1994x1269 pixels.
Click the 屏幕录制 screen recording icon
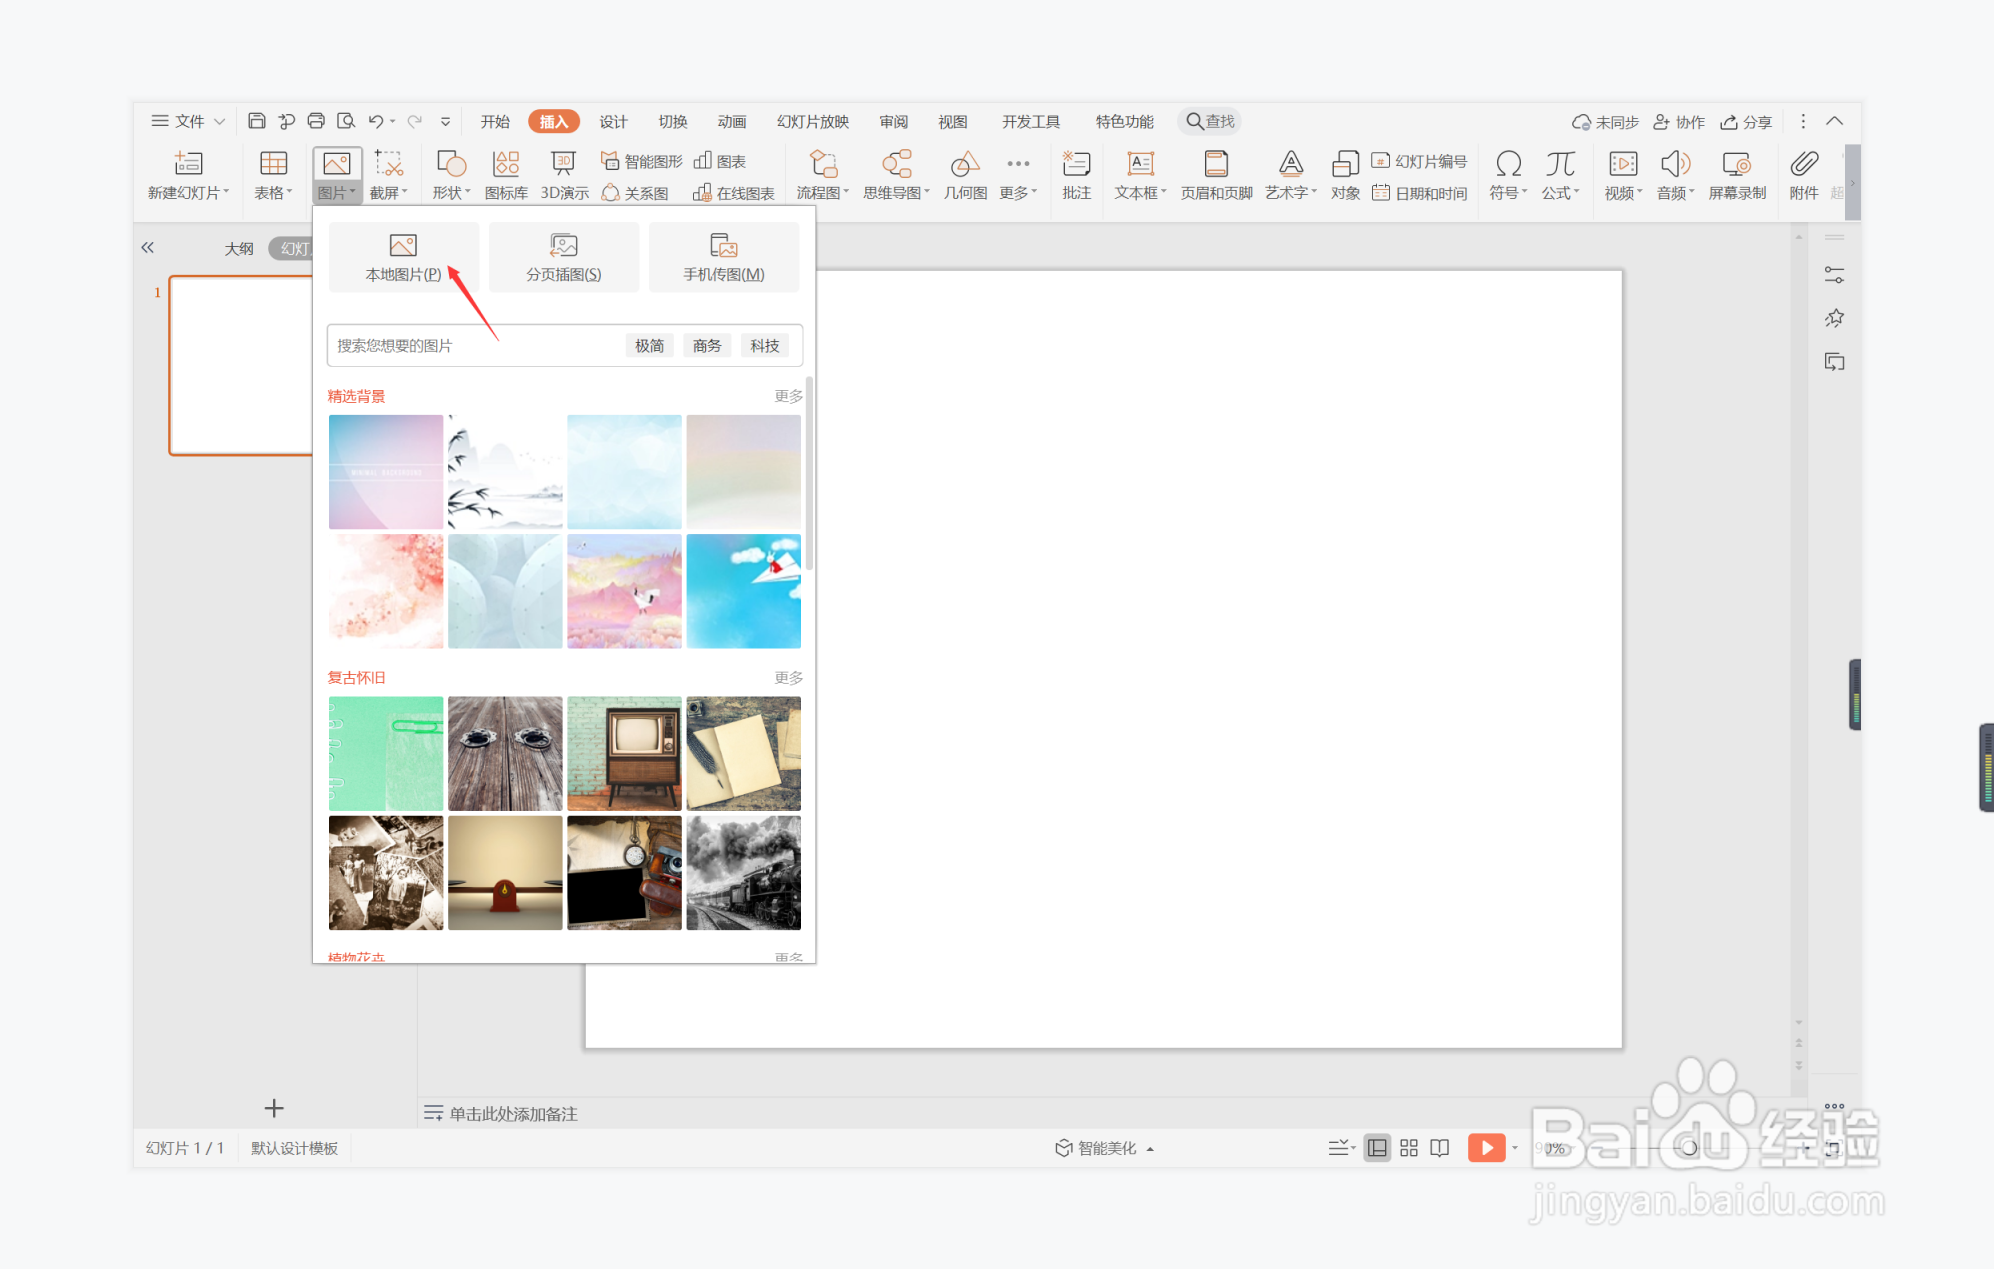click(1736, 164)
